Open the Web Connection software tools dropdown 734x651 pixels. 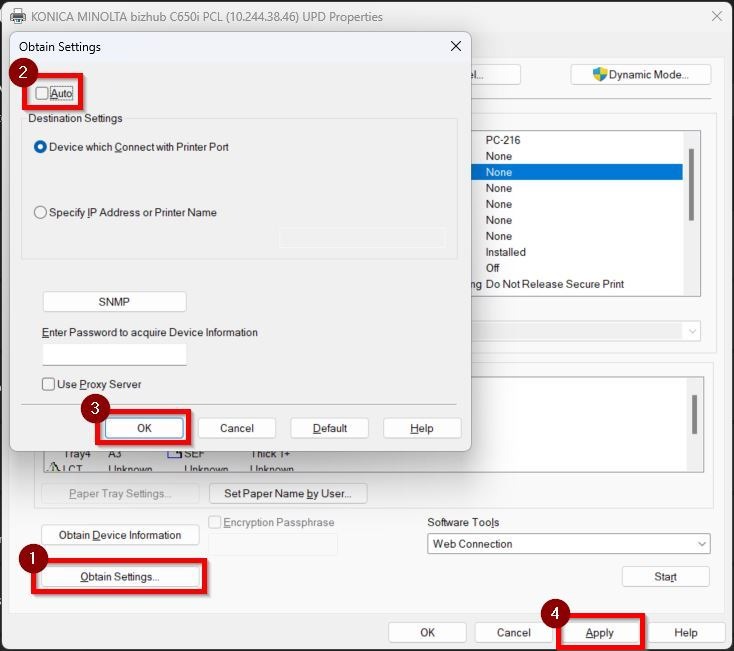(568, 544)
